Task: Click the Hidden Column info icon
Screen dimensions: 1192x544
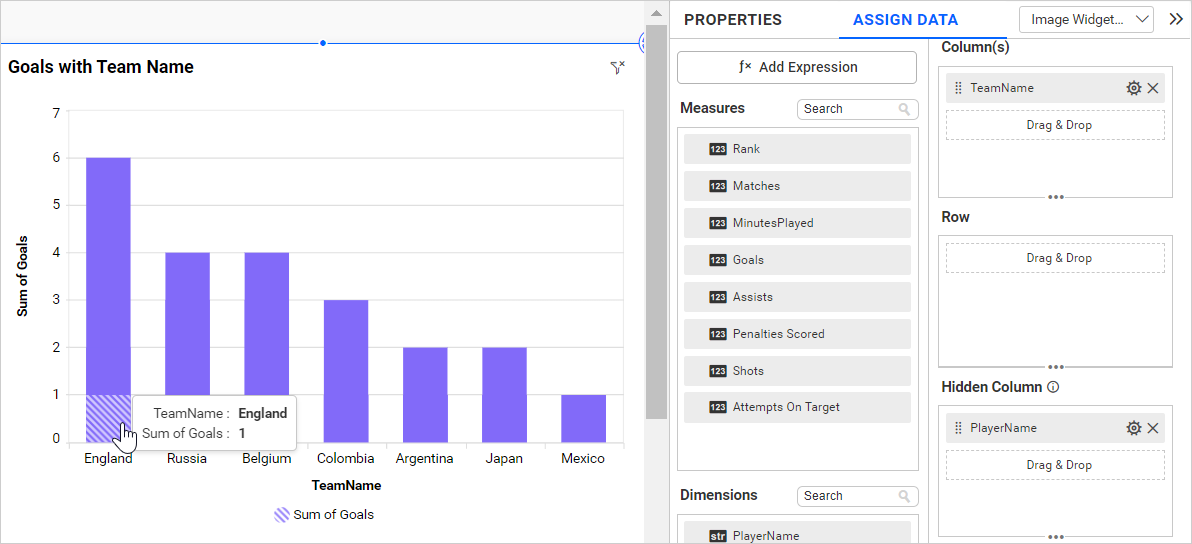Action: coord(1053,387)
